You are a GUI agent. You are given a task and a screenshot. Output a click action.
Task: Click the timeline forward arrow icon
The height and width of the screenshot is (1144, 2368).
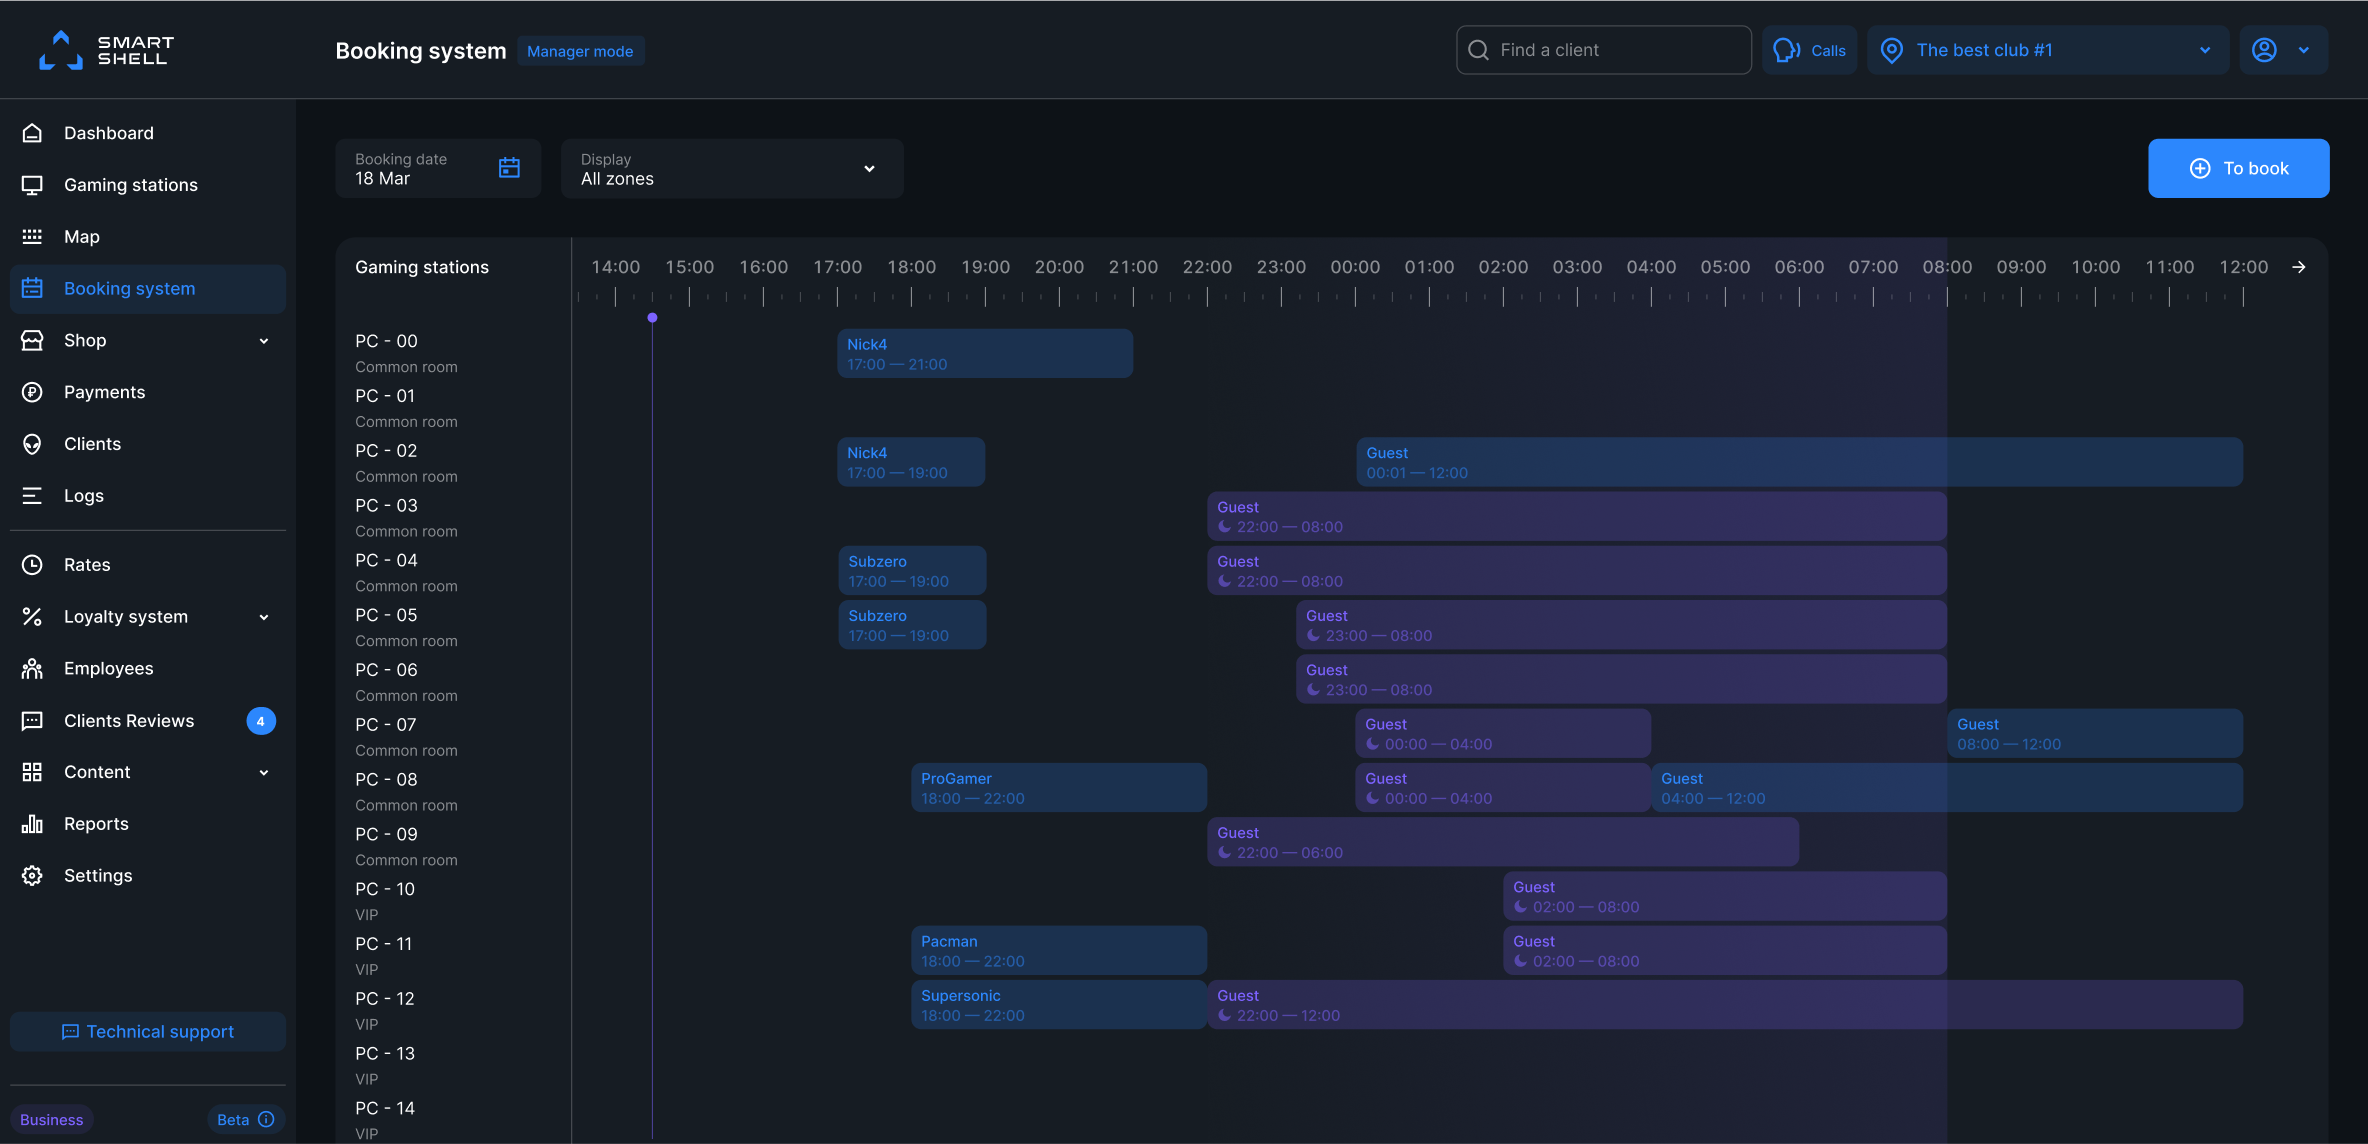(2298, 267)
